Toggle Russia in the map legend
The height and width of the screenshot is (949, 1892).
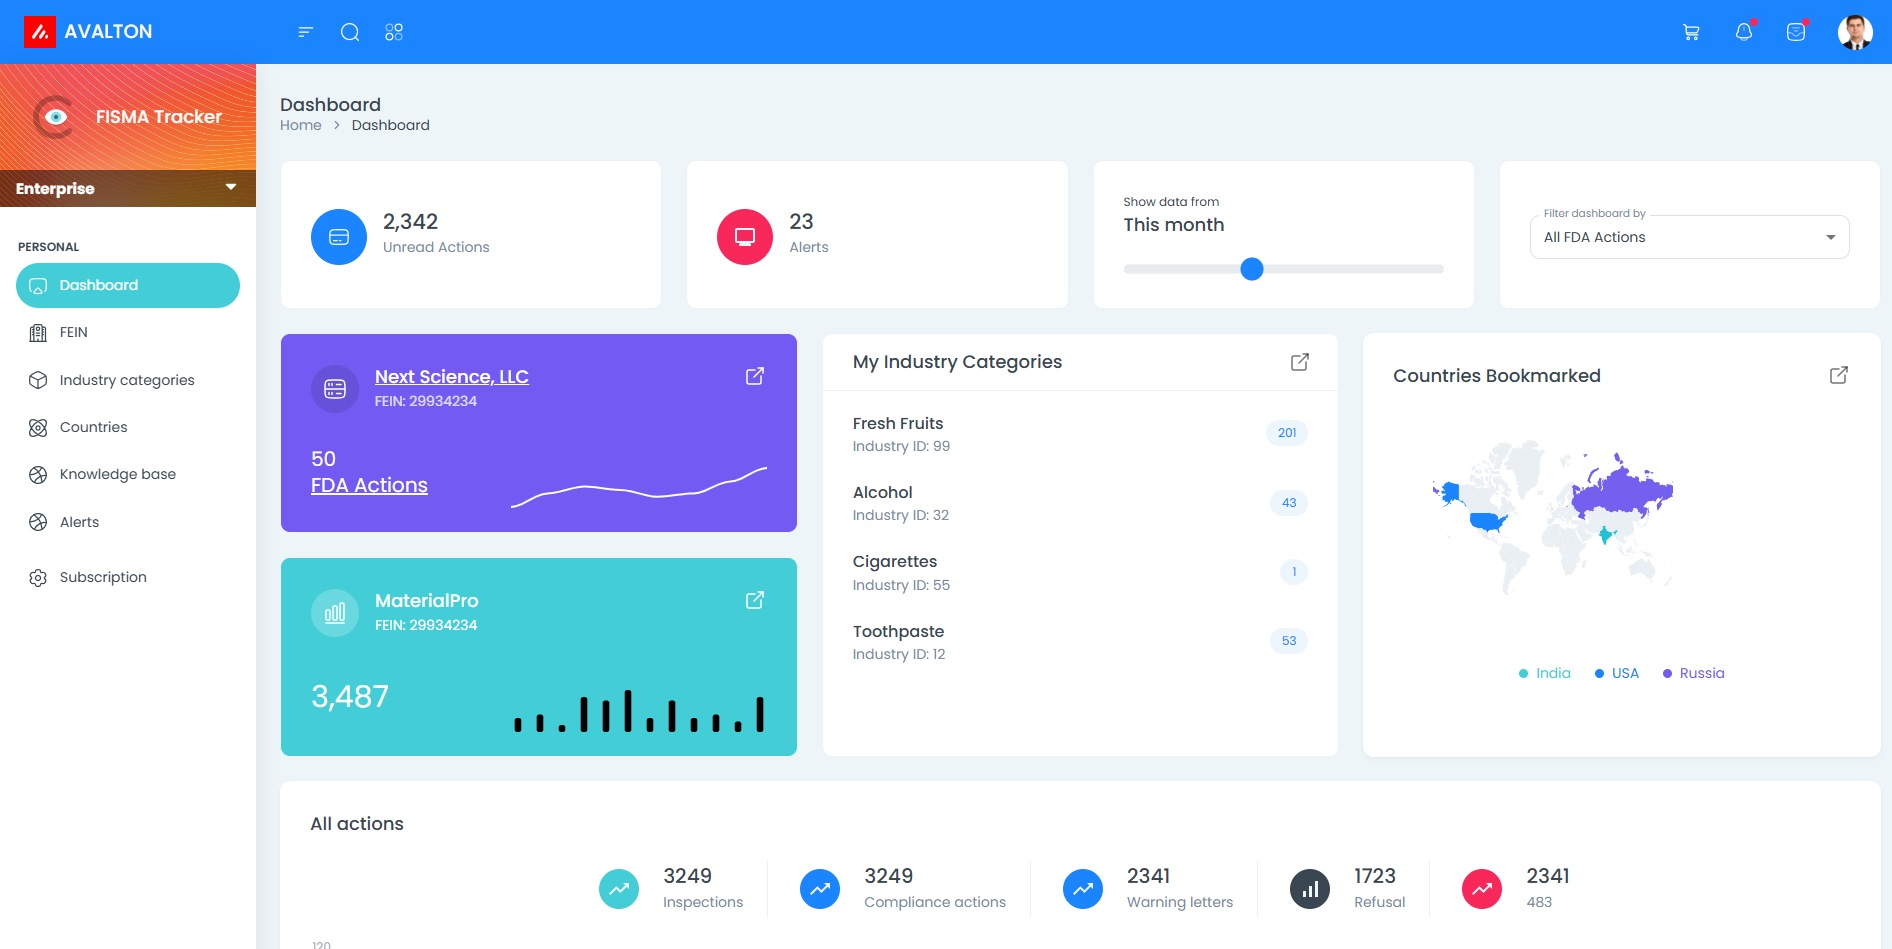click(x=1693, y=673)
